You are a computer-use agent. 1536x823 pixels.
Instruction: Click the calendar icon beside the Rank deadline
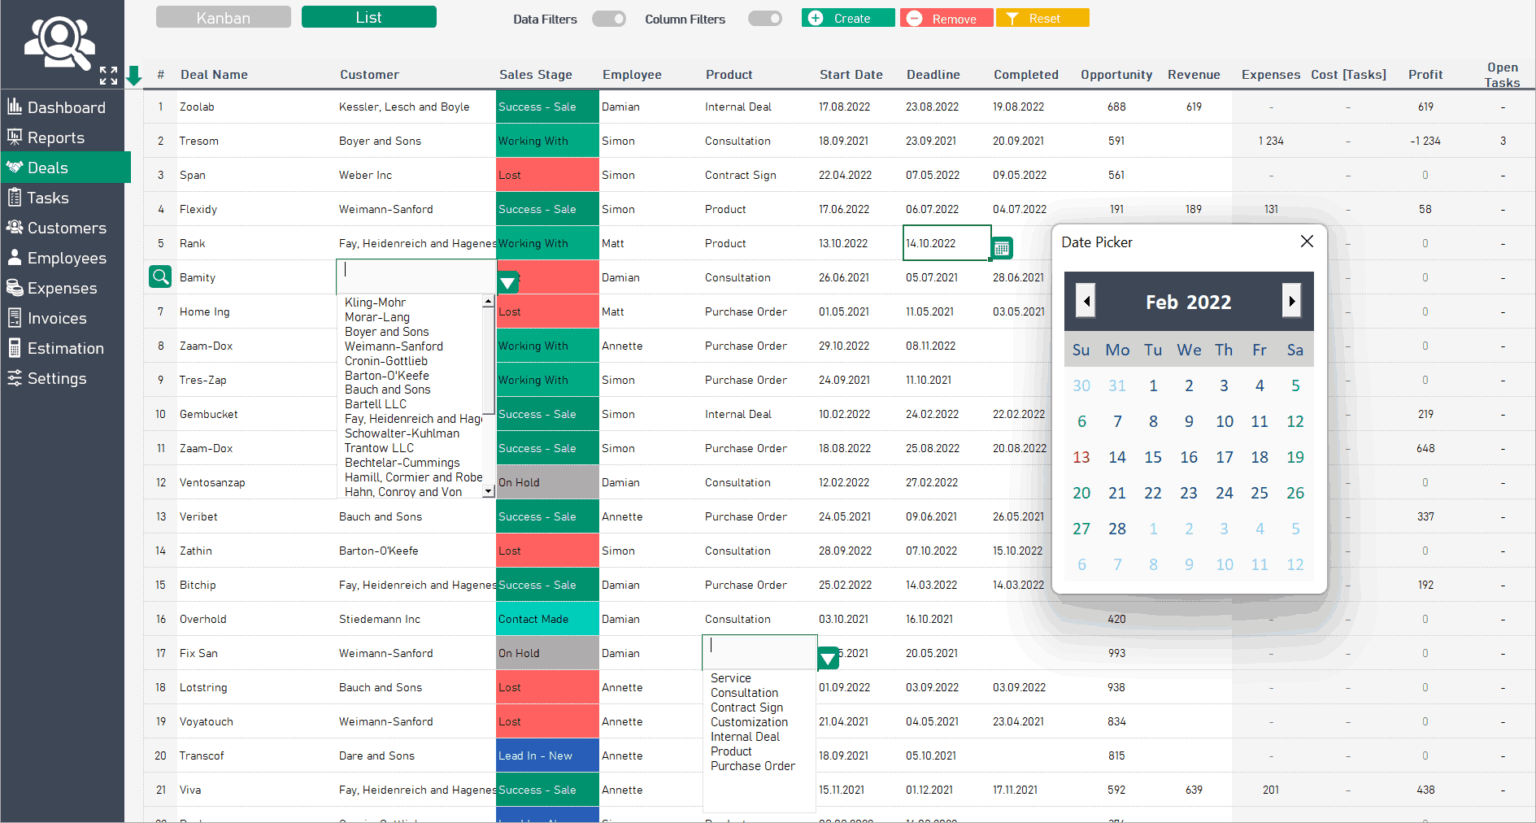click(x=1001, y=247)
